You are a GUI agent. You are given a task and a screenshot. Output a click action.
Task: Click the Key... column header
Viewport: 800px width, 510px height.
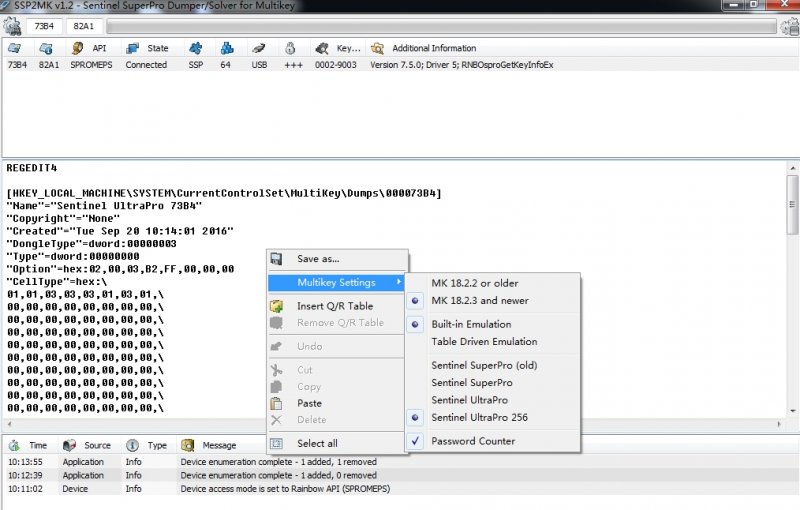point(338,48)
